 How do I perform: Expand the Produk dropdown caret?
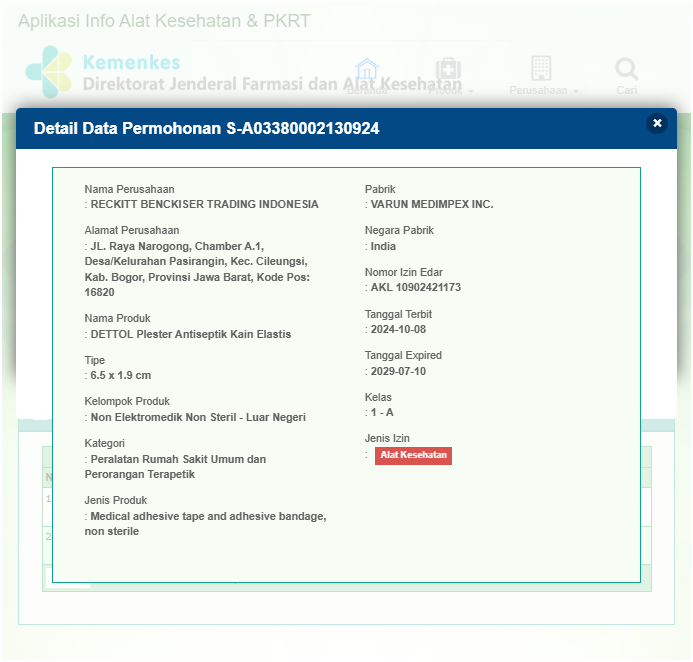[471, 91]
